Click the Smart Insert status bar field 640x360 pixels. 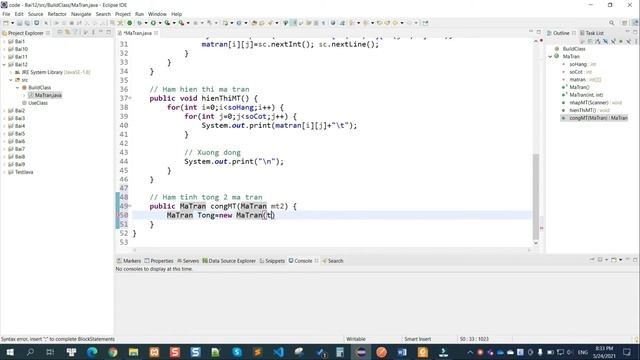tap(418, 339)
